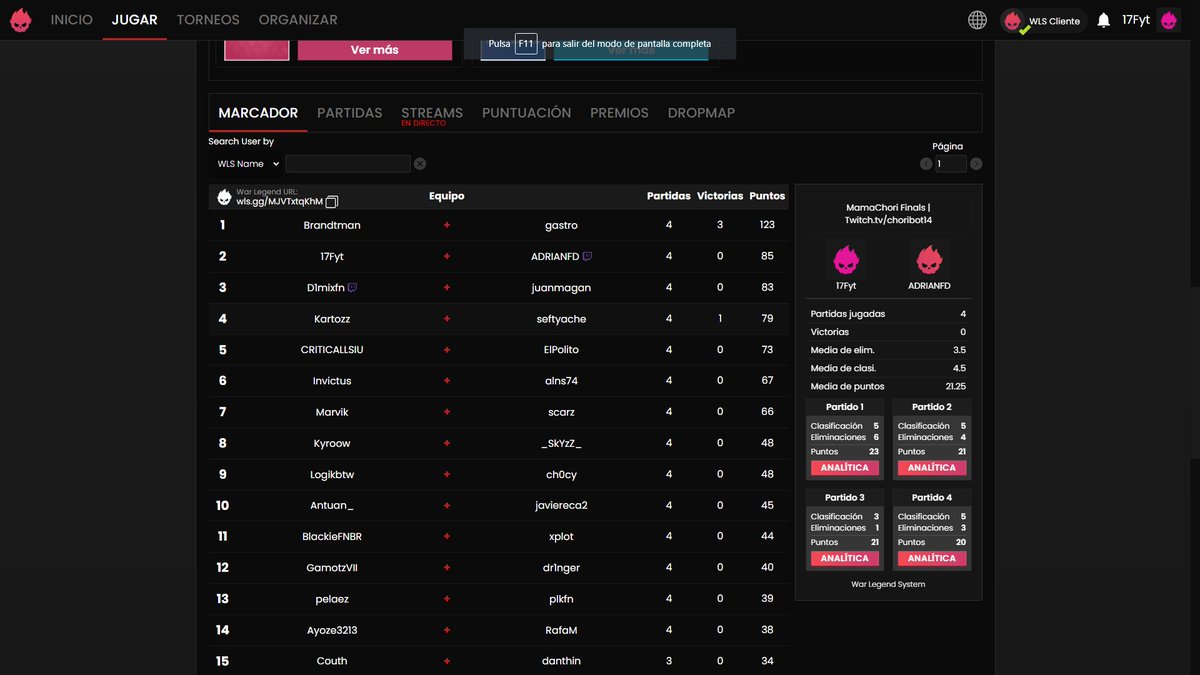This screenshot has height=675, width=1200.
Task: Click ADRIANFD's avatar in team panel
Action: click(x=929, y=261)
